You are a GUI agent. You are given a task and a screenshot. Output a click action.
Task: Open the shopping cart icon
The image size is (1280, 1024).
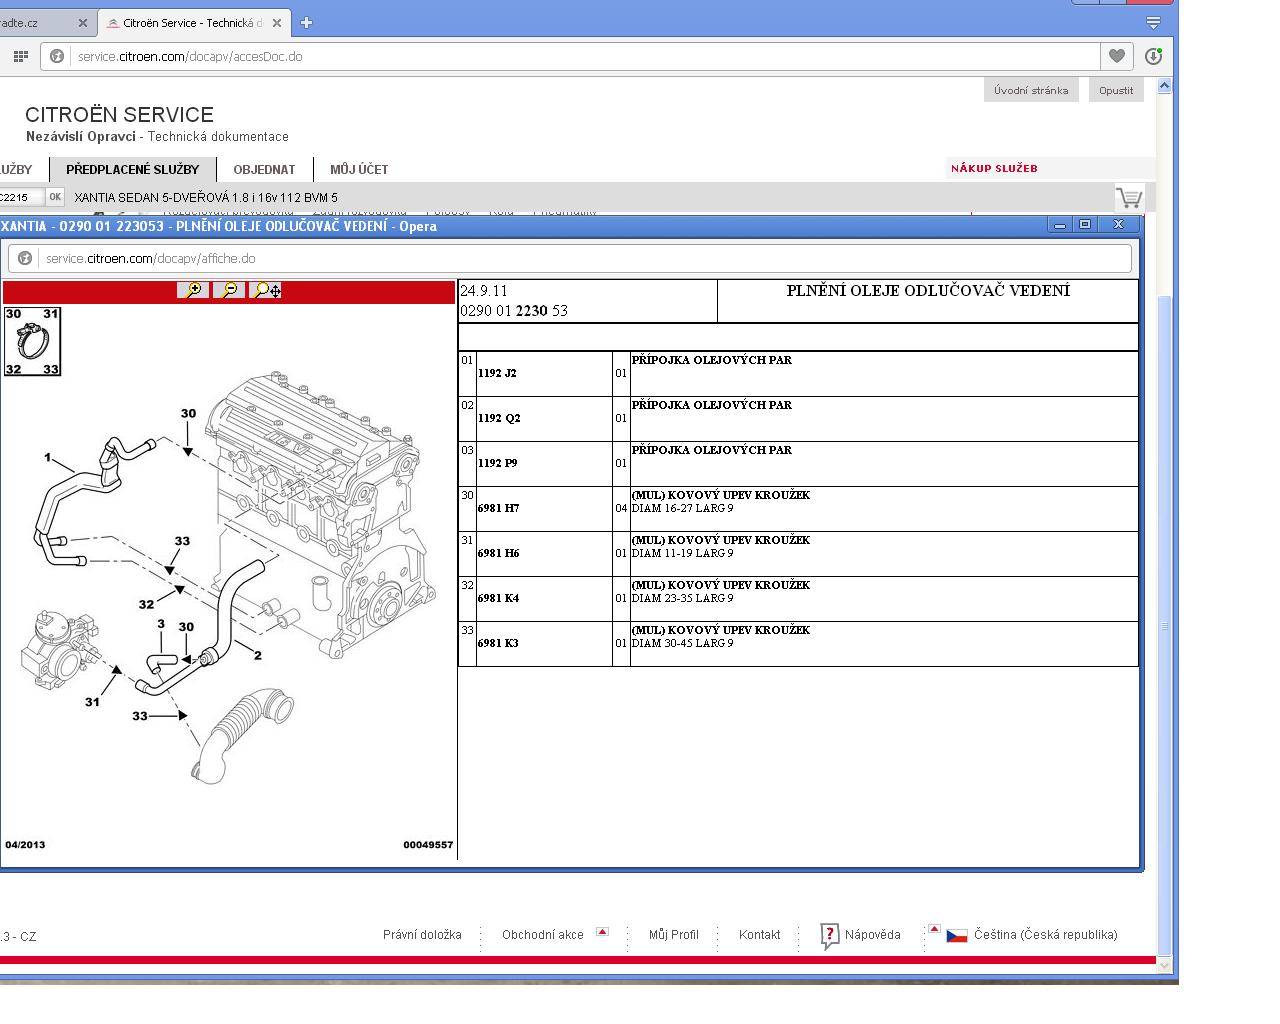(x=1129, y=197)
